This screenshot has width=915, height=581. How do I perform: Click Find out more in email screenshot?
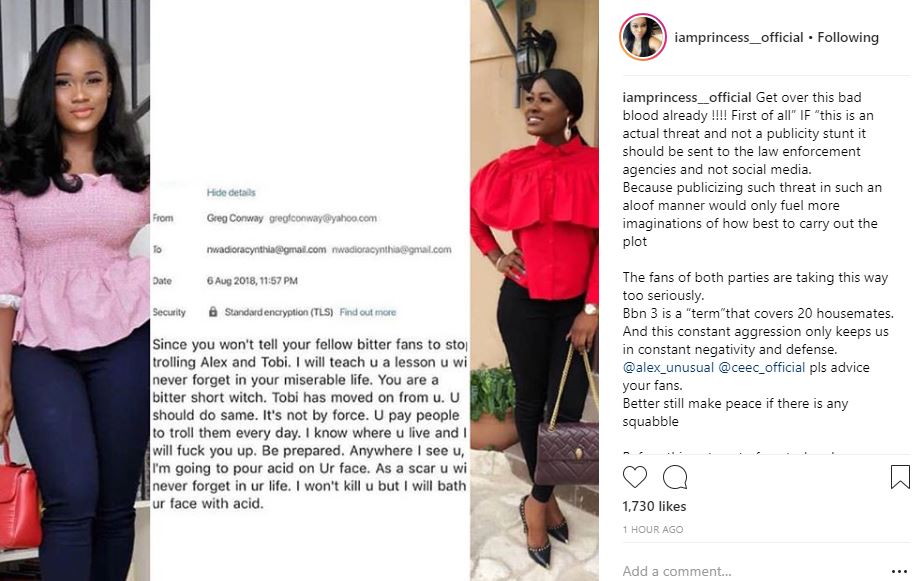pos(368,312)
